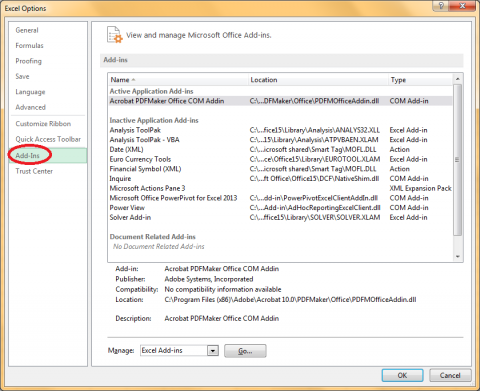
Task: Click the SOLVER.XLAM location cell
Action: pos(315,217)
